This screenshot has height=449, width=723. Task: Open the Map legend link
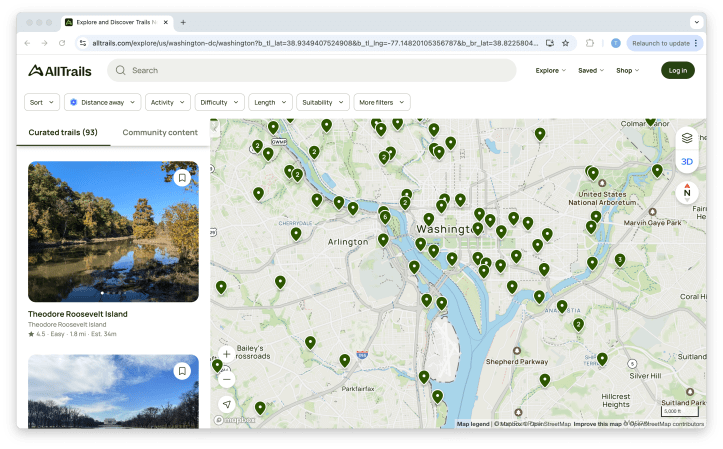[x=473, y=424]
